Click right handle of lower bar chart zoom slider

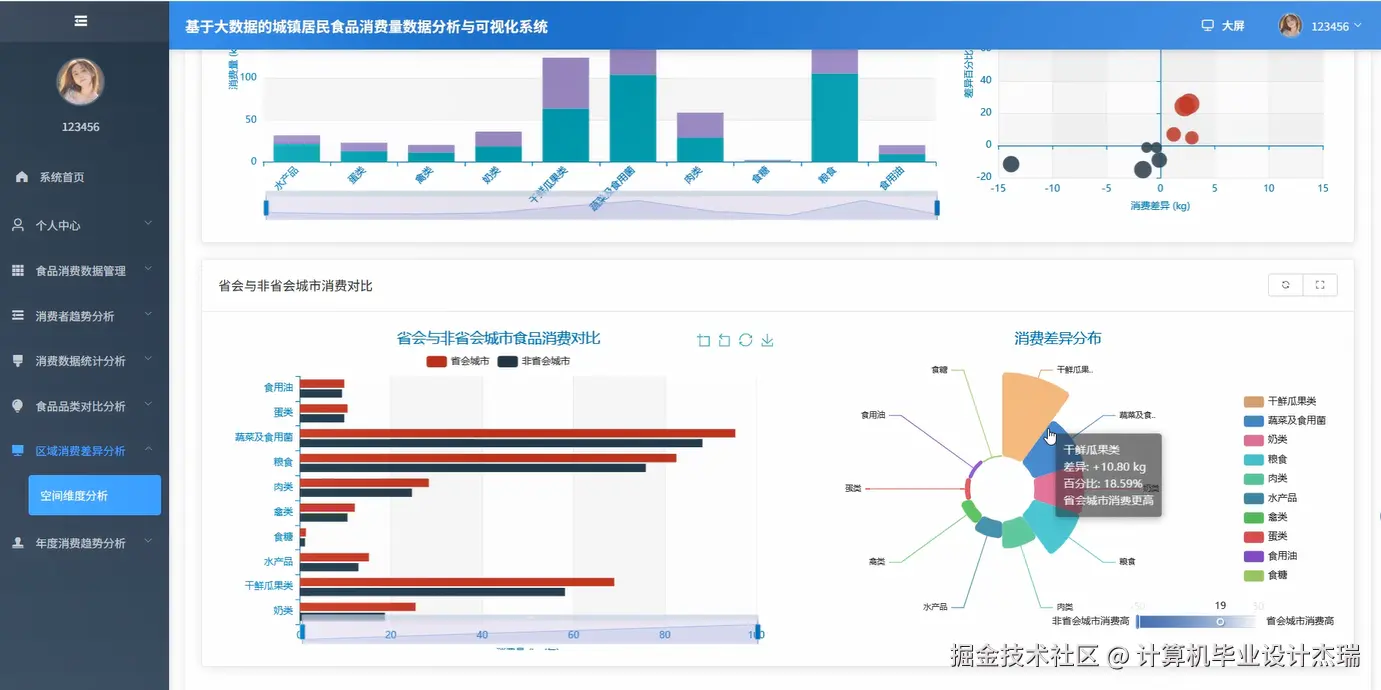tap(757, 632)
